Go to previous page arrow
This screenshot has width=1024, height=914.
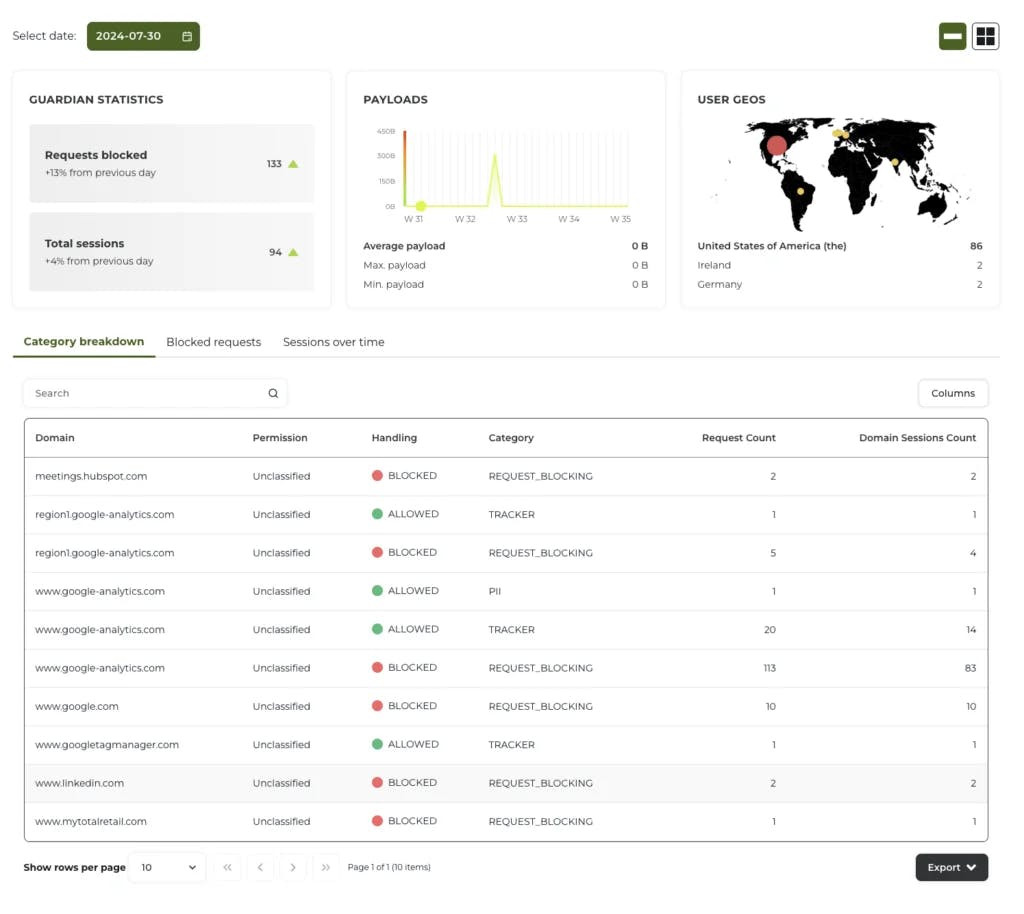(260, 868)
